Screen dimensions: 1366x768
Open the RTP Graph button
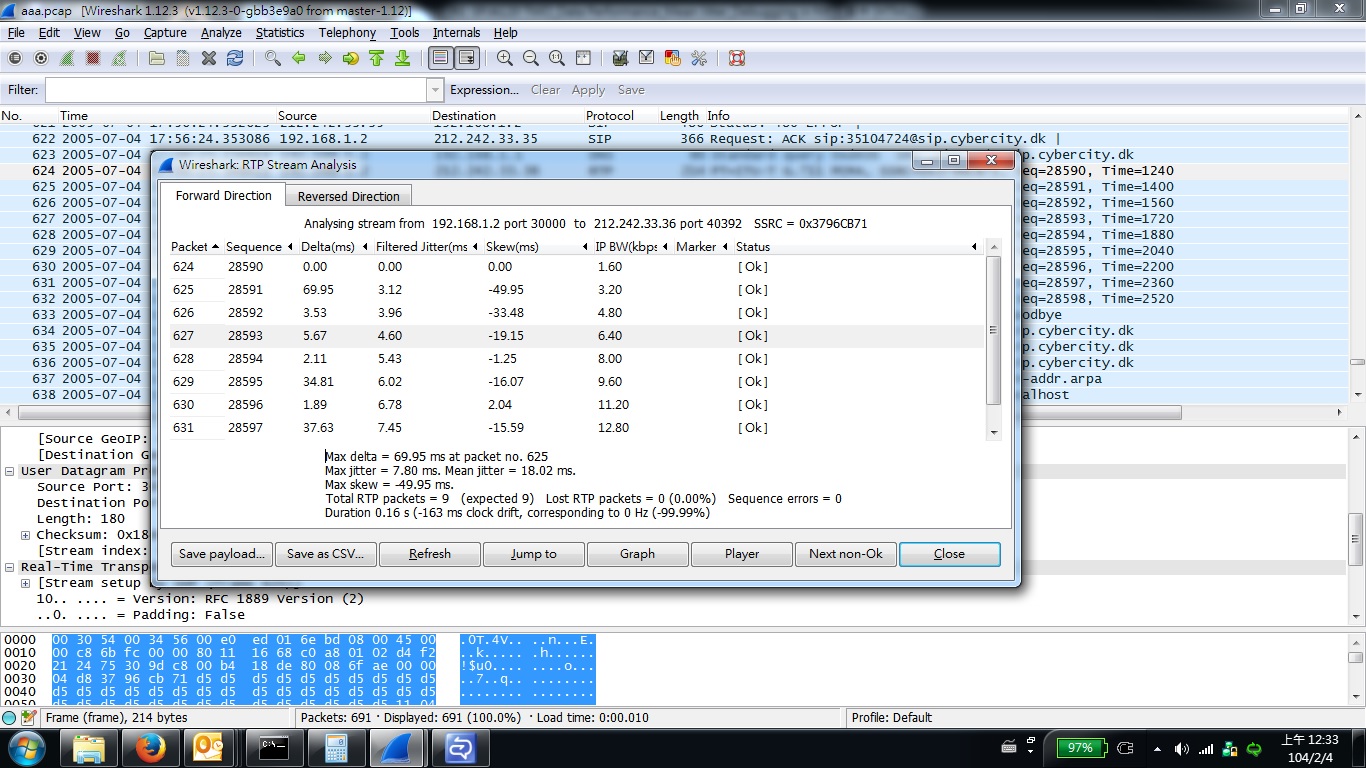click(x=638, y=554)
